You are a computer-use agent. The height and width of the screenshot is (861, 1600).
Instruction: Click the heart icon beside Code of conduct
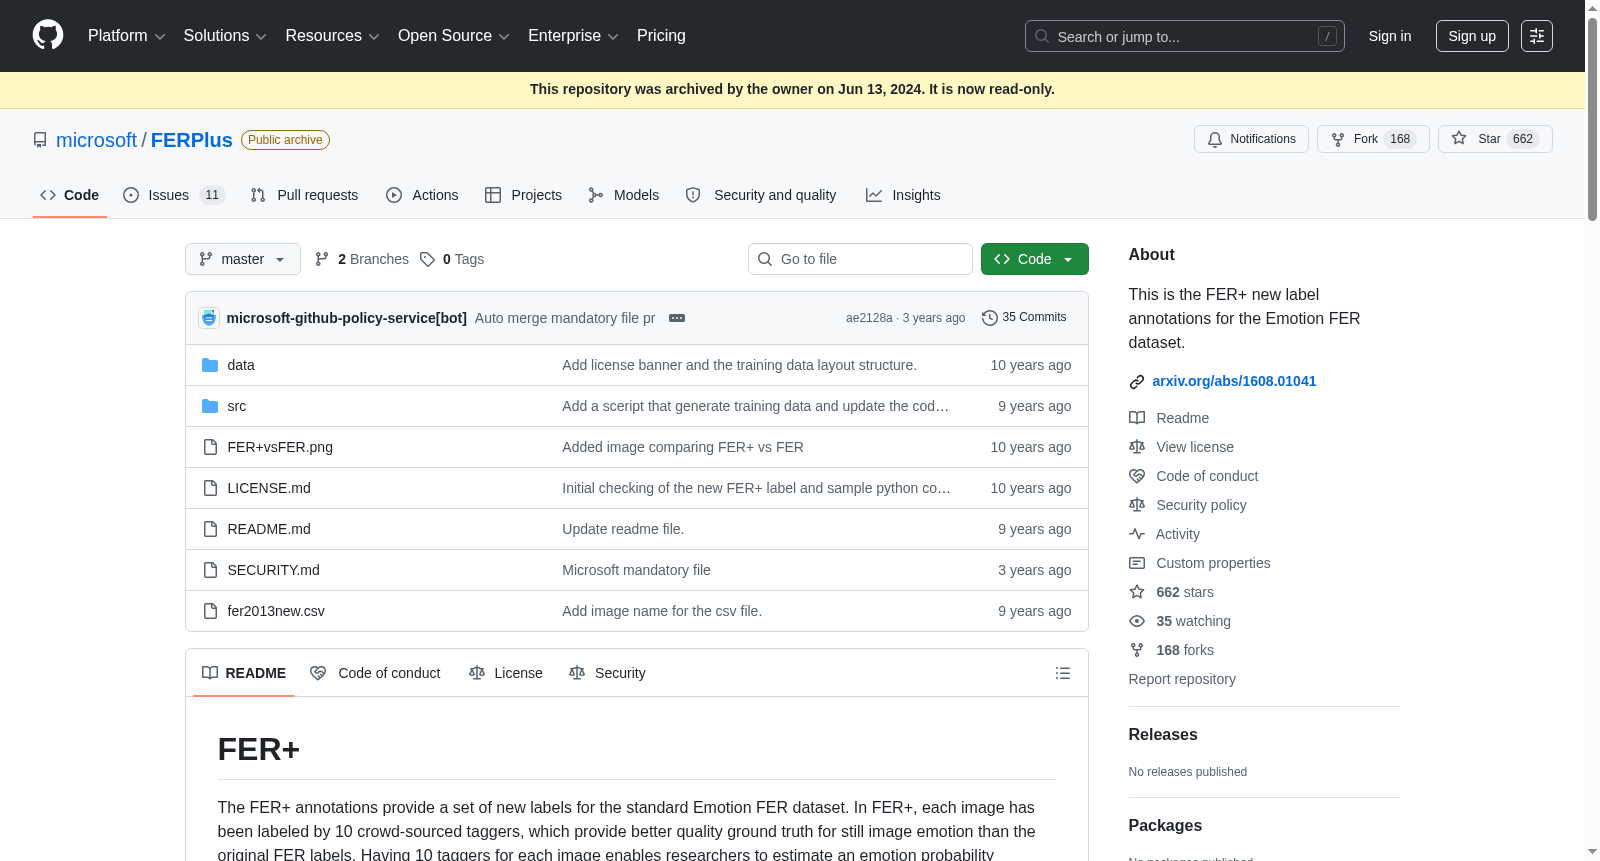(1137, 476)
